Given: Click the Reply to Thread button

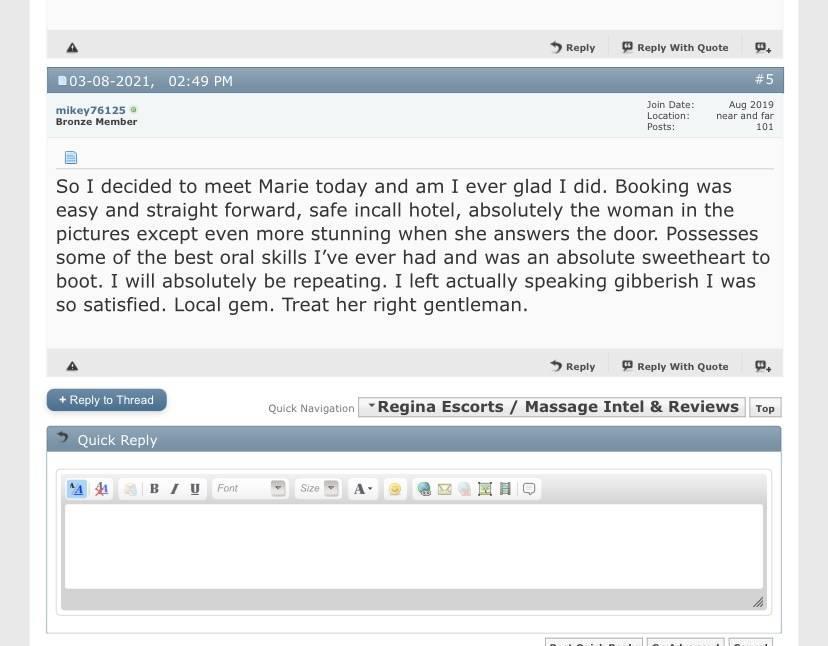Looking at the screenshot, I should click(x=106, y=400).
